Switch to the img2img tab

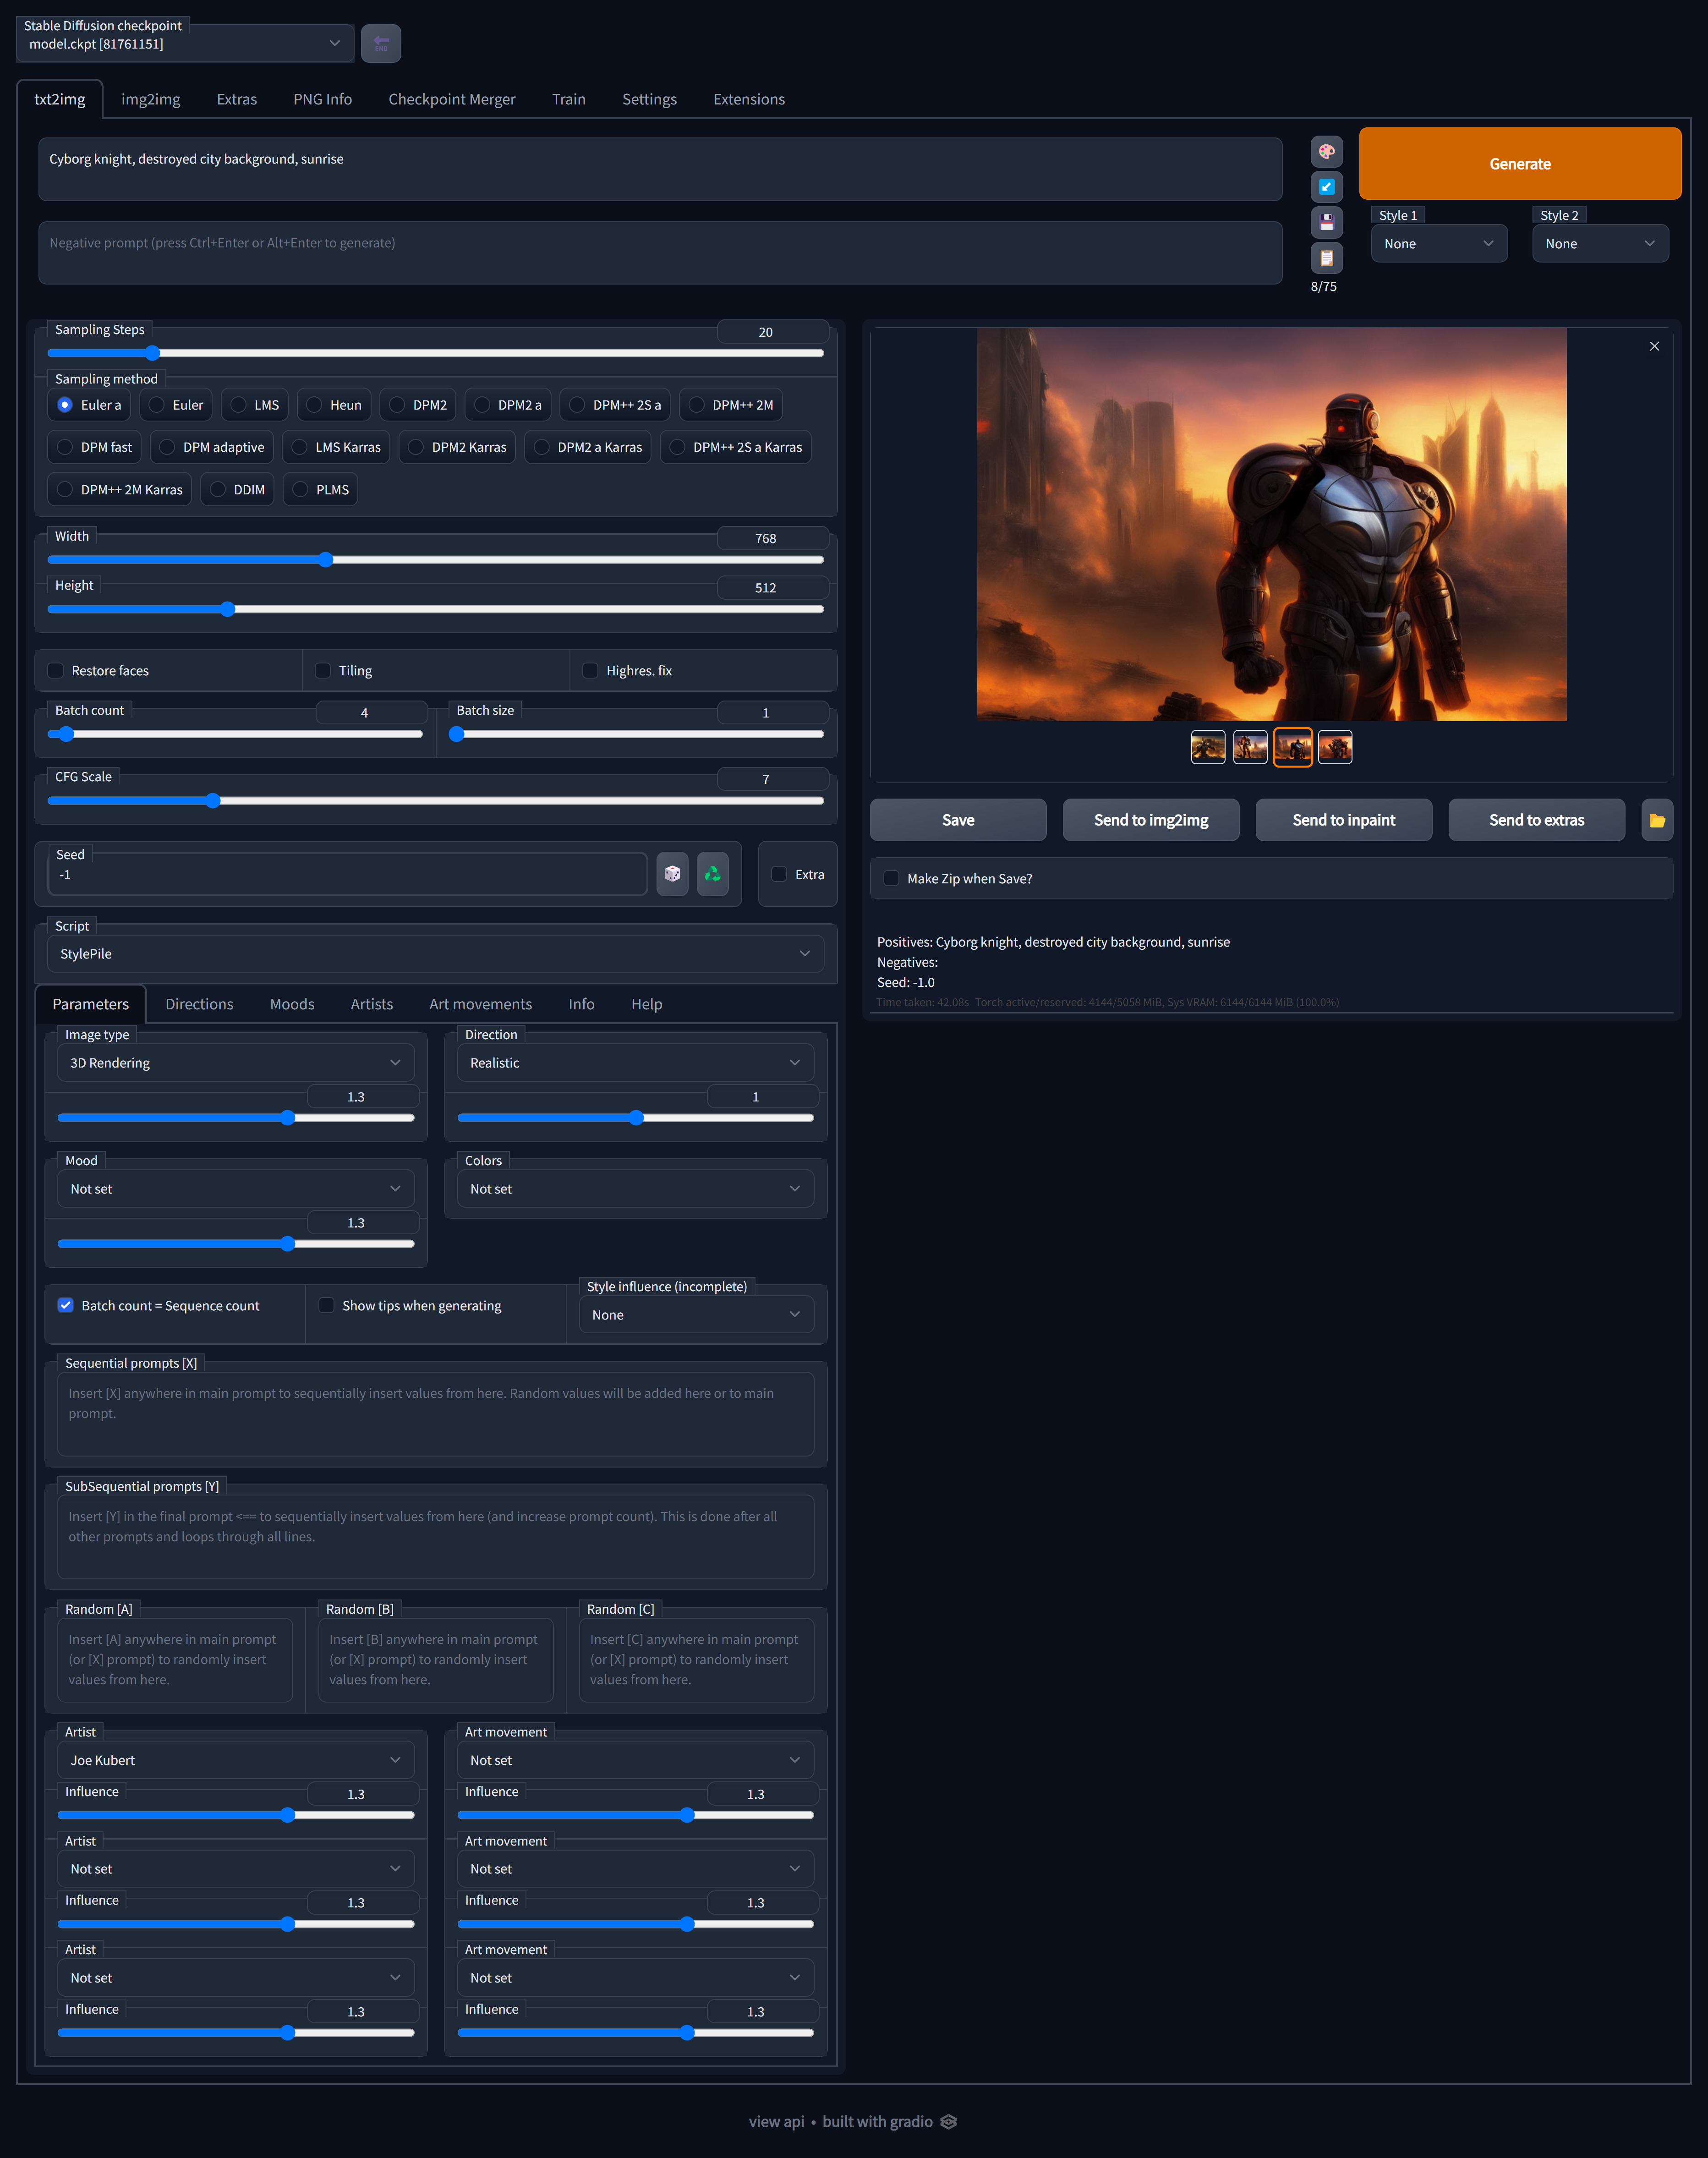point(151,99)
